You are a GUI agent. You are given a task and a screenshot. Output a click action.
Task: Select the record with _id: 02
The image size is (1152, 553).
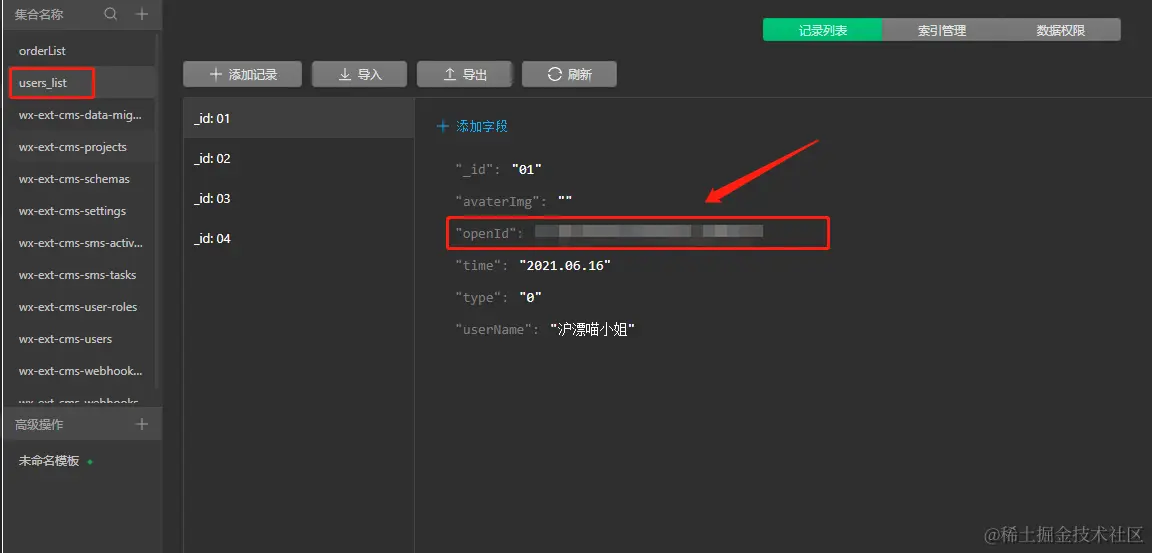pyautogui.click(x=212, y=159)
